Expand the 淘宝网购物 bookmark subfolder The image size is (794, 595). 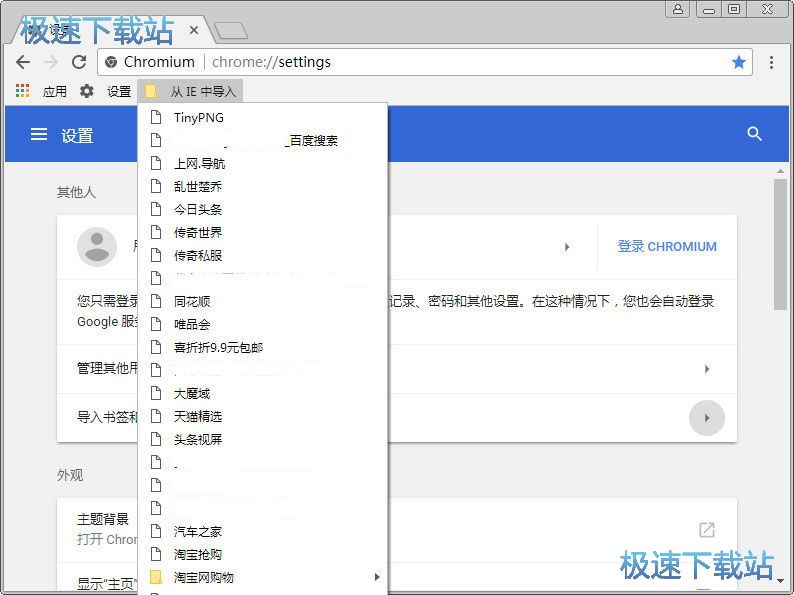pyautogui.click(x=262, y=577)
